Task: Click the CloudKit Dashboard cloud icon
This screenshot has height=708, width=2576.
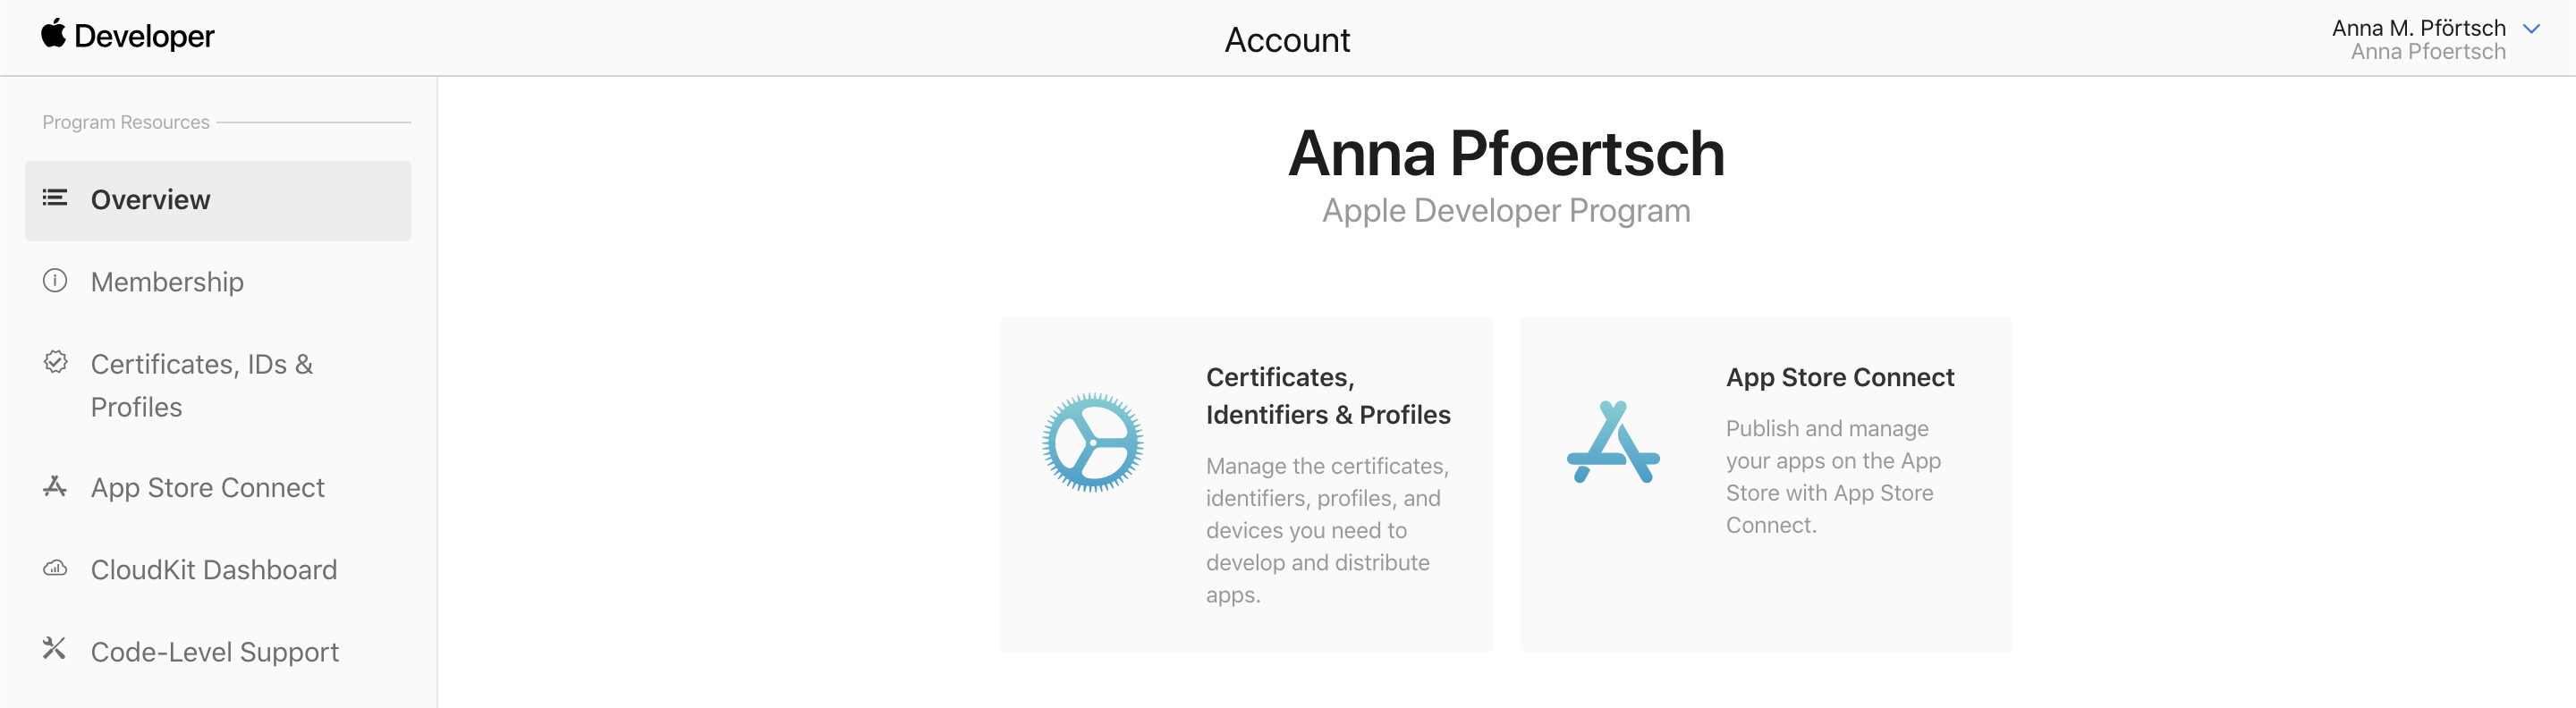Action: [55, 568]
